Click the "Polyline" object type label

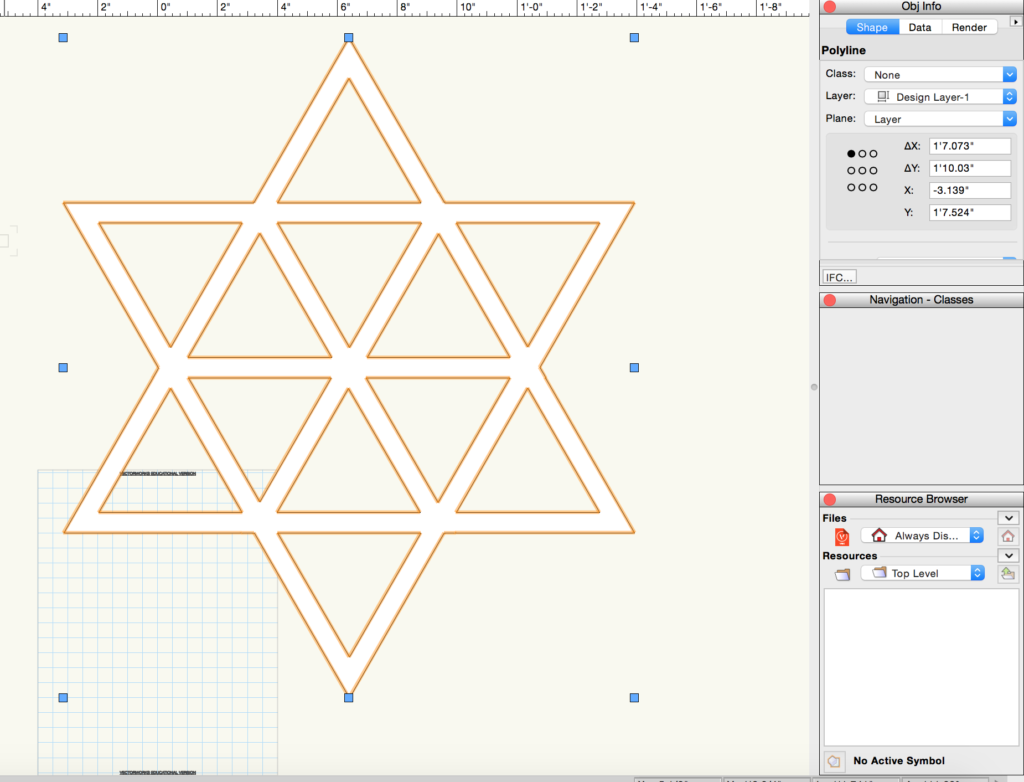point(843,50)
